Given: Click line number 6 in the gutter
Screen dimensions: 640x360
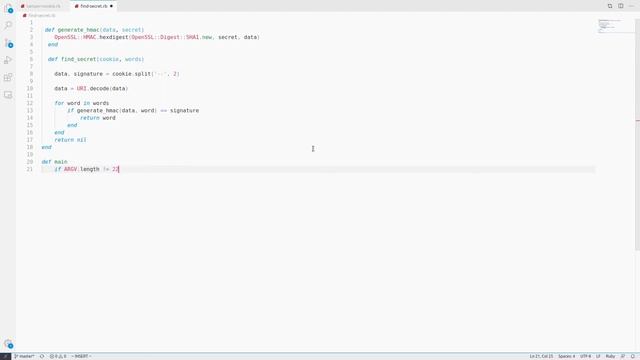Looking at the screenshot, I should (31, 59).
